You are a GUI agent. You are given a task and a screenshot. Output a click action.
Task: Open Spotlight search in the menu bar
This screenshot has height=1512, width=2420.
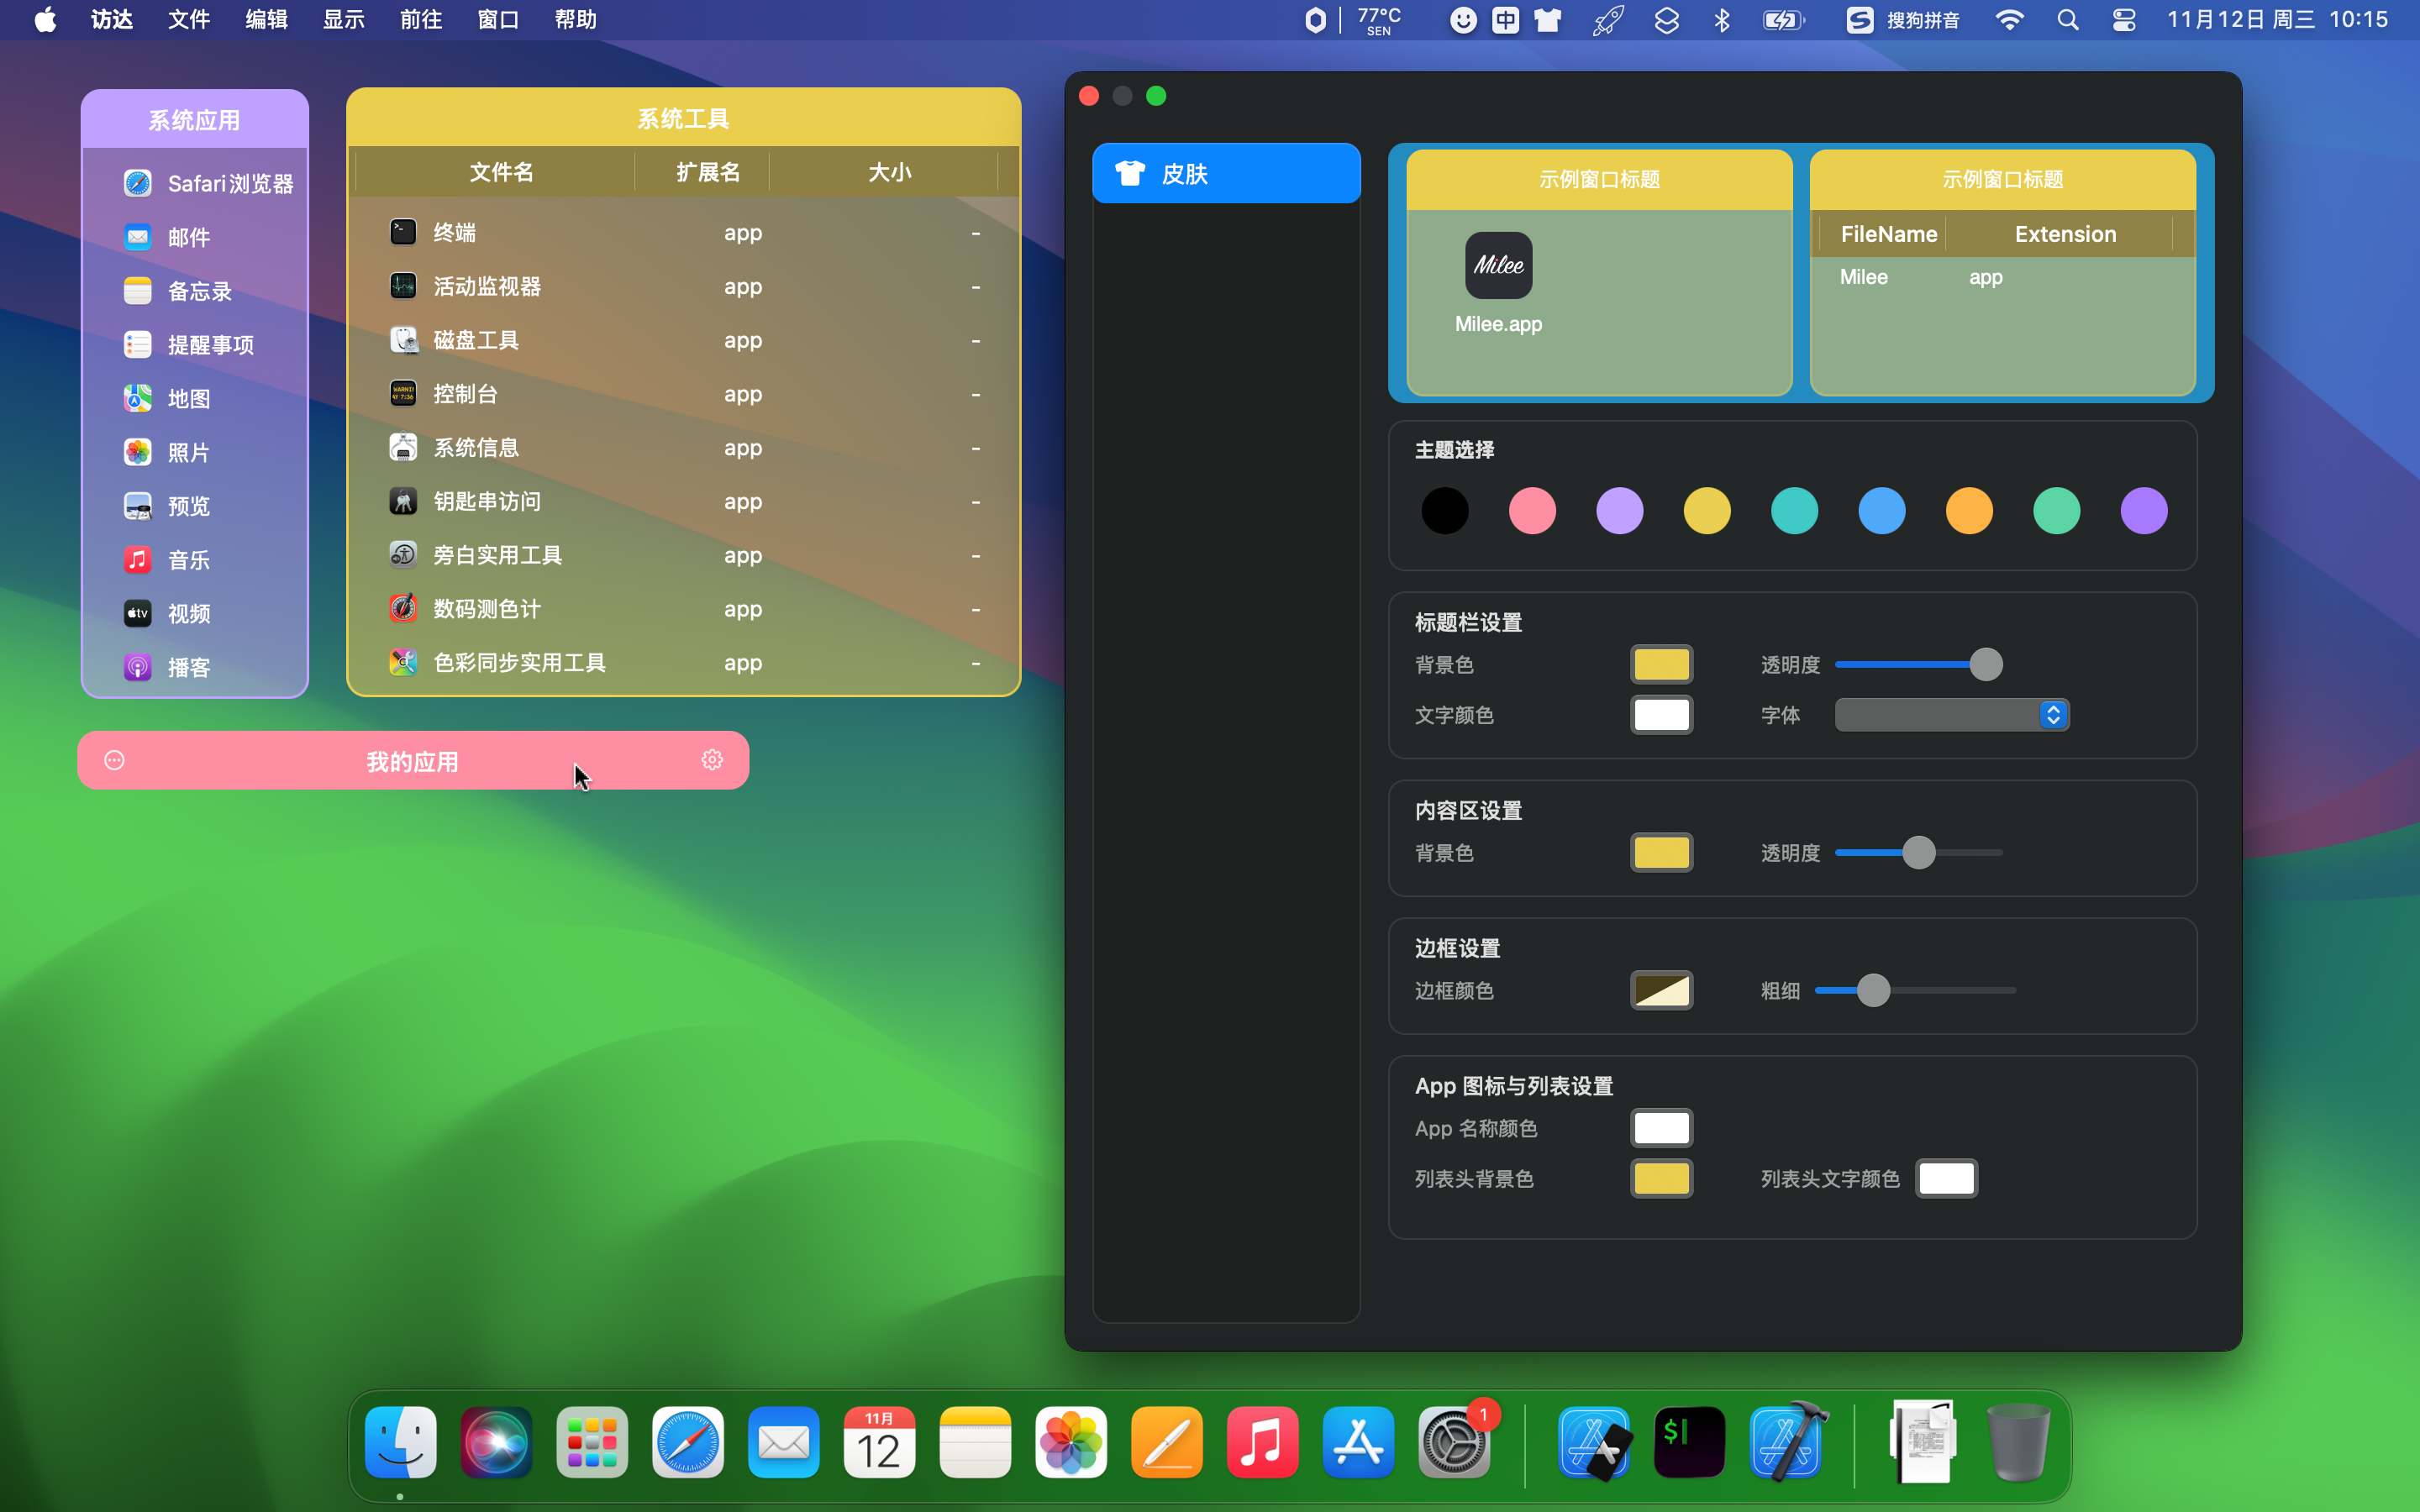2069,19
